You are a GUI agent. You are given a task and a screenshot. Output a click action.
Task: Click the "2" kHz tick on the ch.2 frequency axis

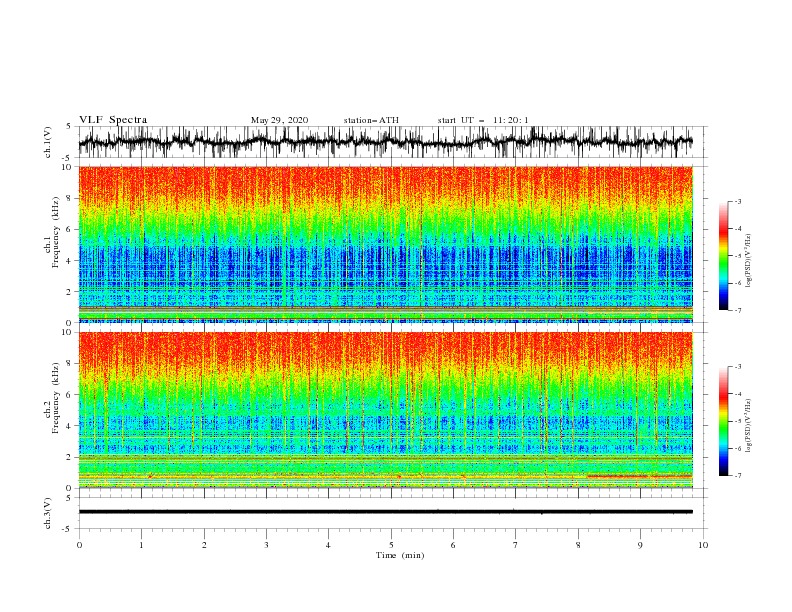click(x=70, y=457)
